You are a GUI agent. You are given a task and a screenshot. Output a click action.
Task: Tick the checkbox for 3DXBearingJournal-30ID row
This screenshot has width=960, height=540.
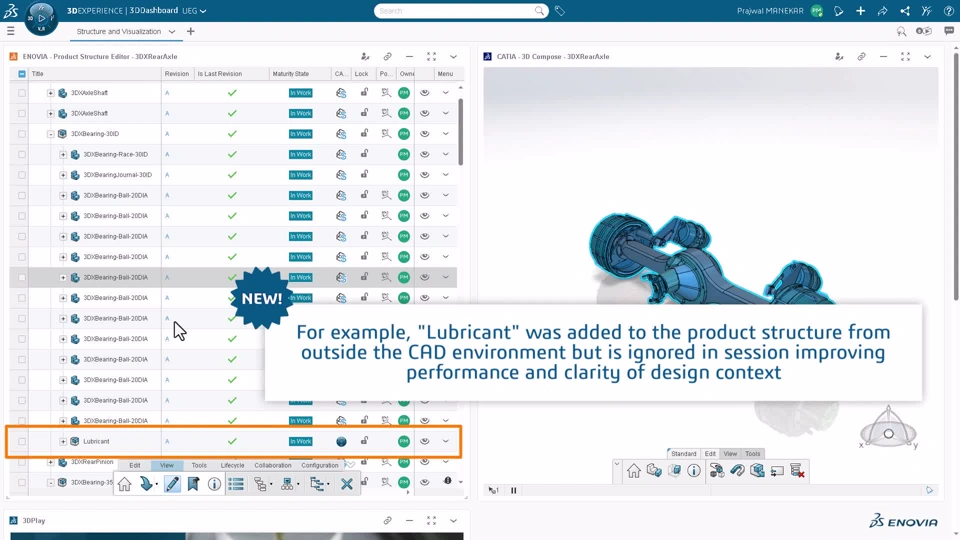(x=21, y=175)
